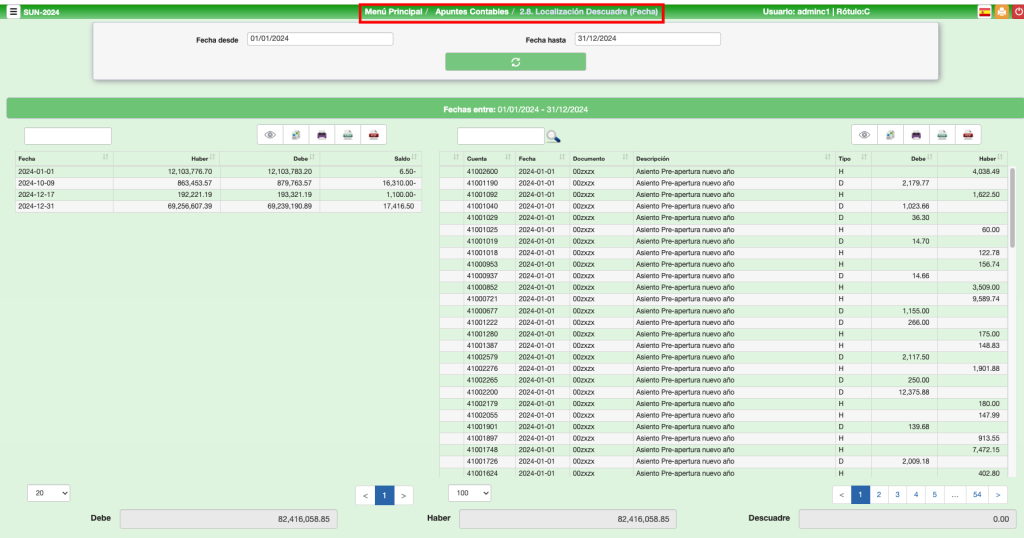Click the red PDF export icon above left table
The width and height of the screenshot is (1024, 538).
click(373, 135)
